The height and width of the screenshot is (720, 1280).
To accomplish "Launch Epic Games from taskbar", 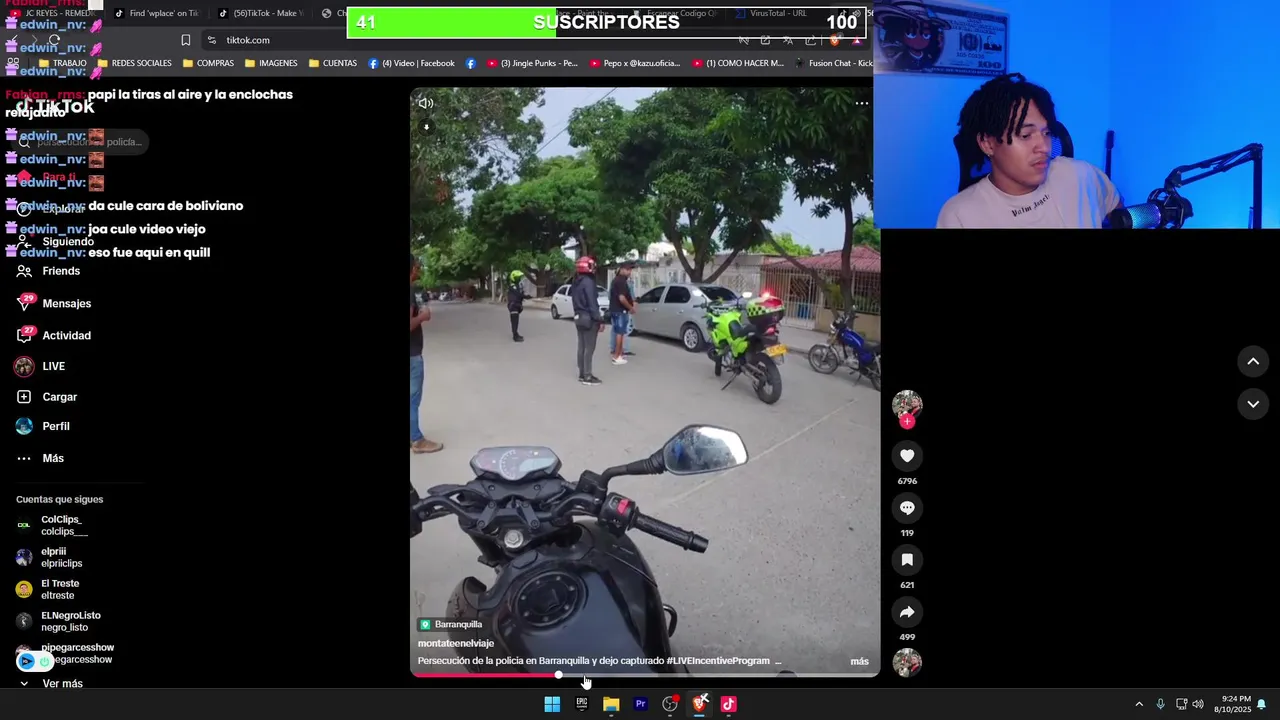I will coord(581,704).
